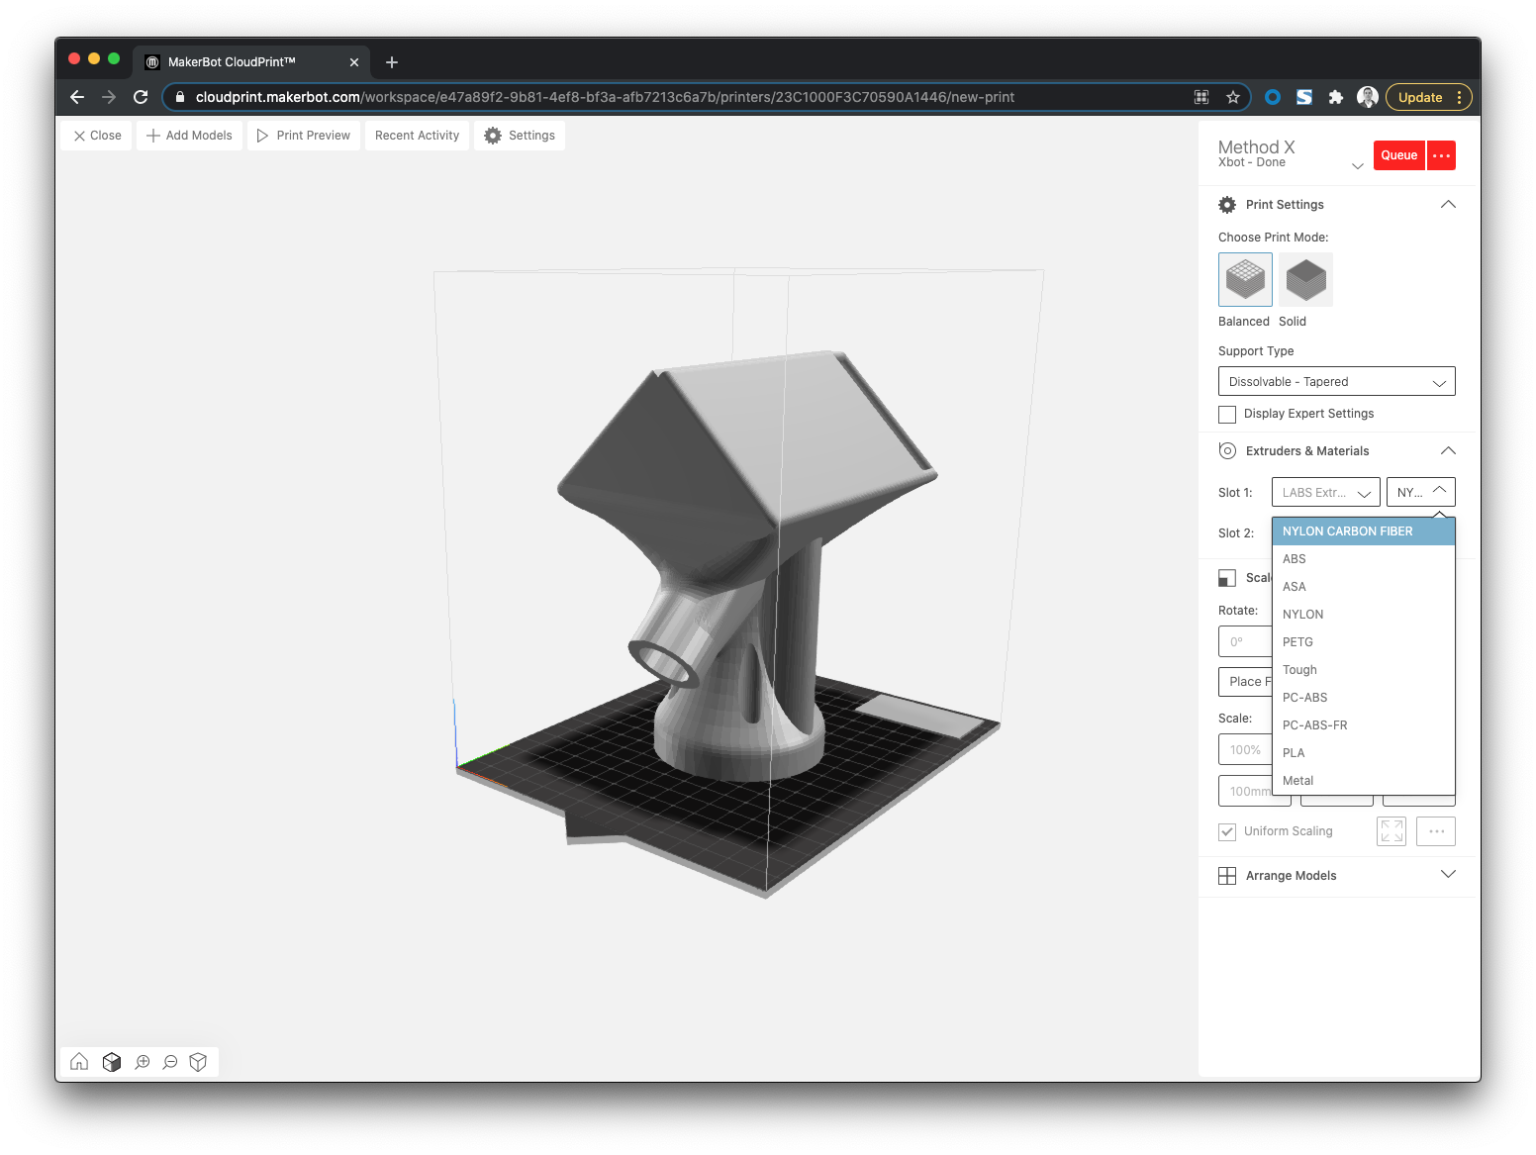Select the Solid print mode

1306,279
